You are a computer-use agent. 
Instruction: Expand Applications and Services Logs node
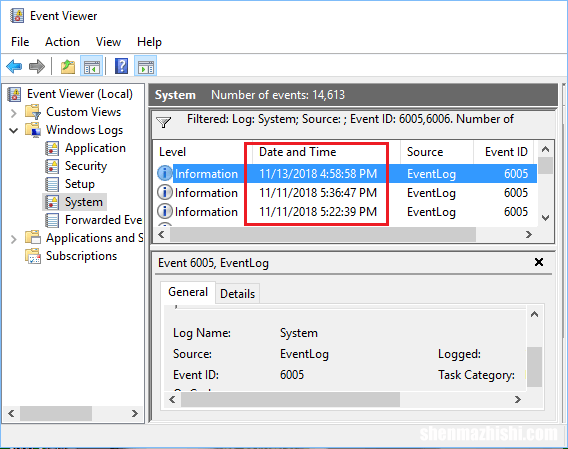pos(14,239)
